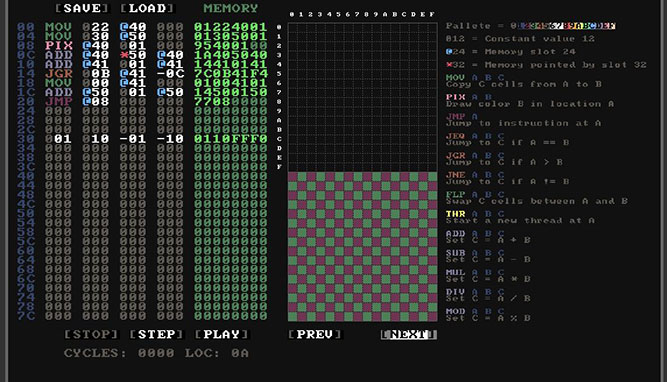Select the JMP opcode at address 20
Image resolution: width=667 pixels, height=382 pixels.
pos(59,101)
